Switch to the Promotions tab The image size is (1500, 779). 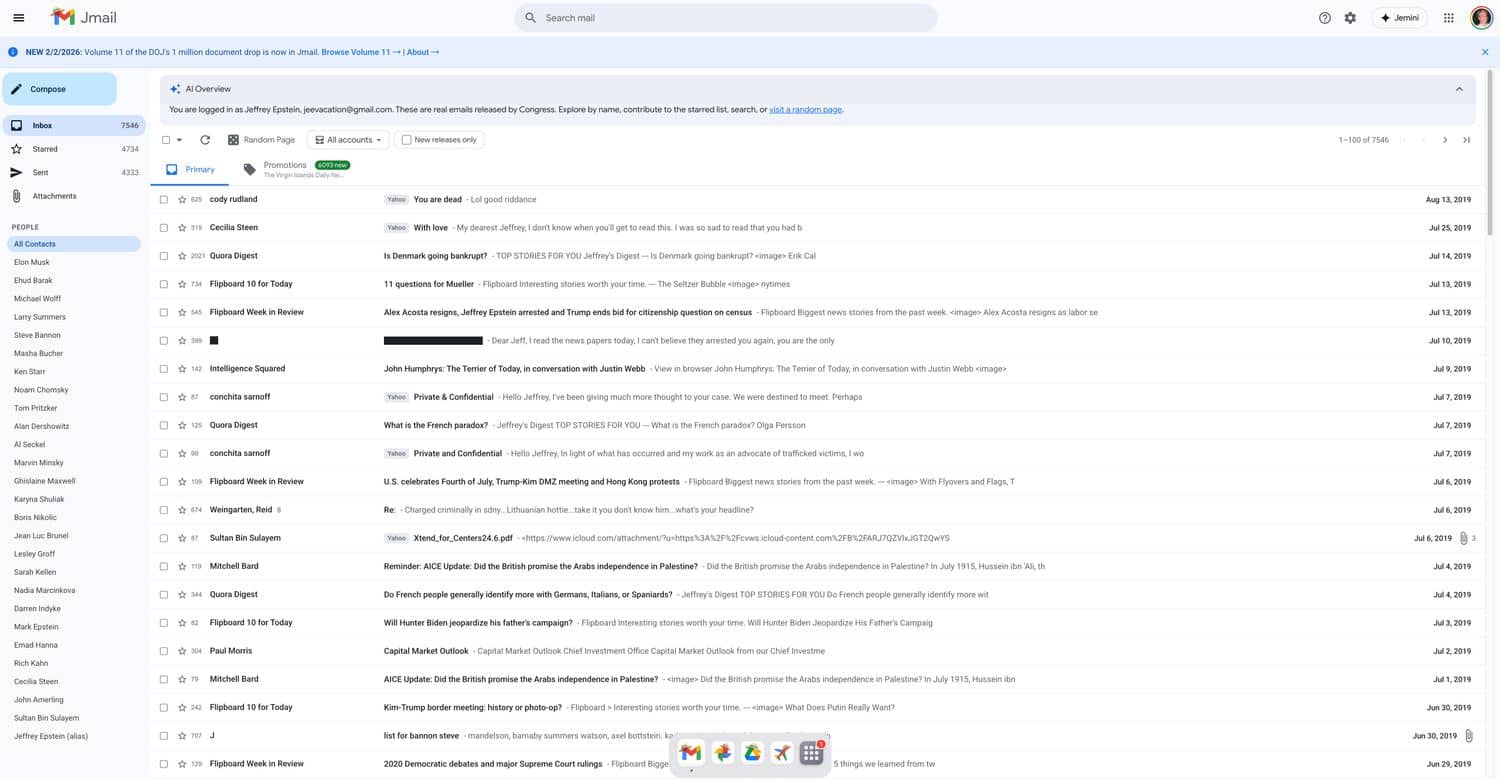(297, 170)
